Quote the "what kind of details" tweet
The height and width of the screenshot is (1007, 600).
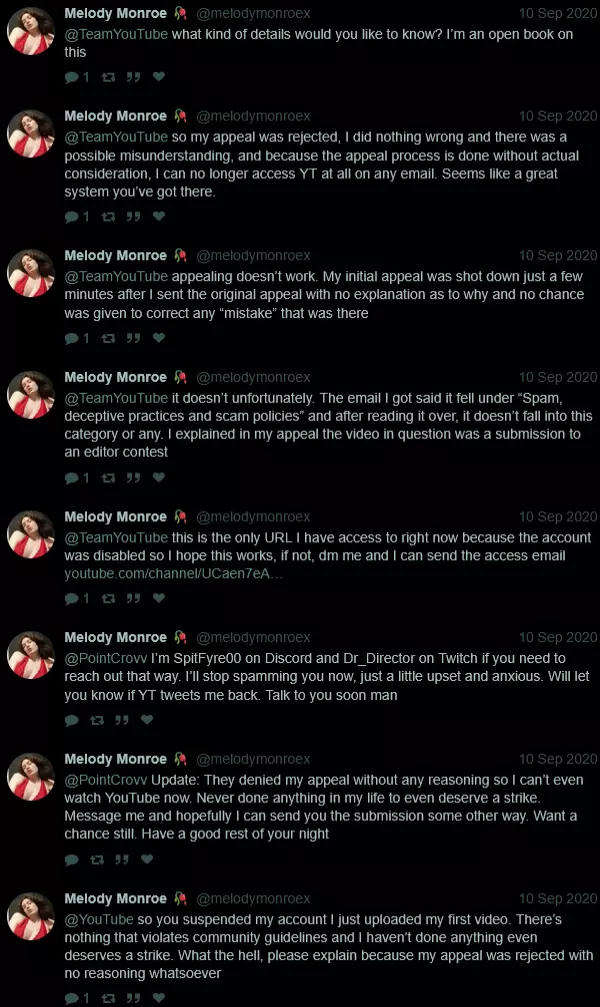(133, 77)
